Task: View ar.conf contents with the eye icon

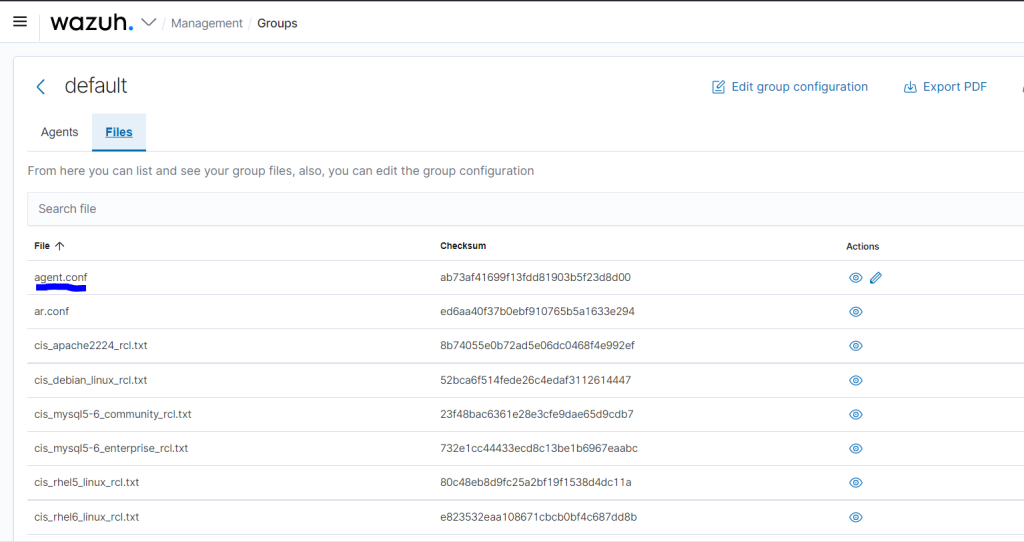Action: (x=856, y=311)
